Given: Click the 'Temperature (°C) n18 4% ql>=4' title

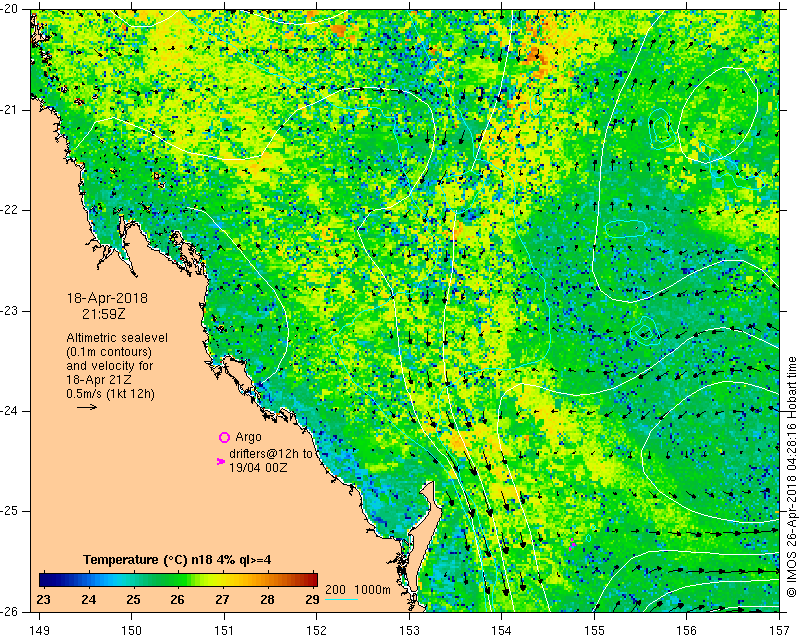Looking at the screenshot, I should [x=177, y=560].
